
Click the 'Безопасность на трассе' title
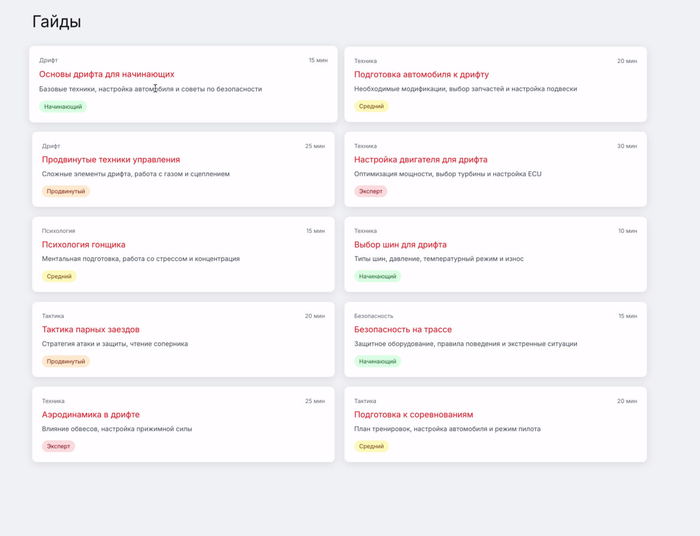[x=403, y=329]
